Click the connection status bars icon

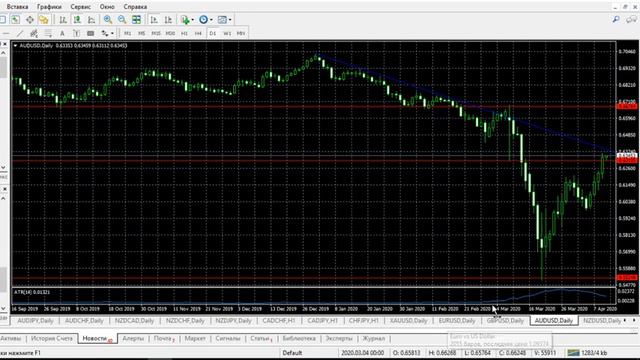pos(573,353)
